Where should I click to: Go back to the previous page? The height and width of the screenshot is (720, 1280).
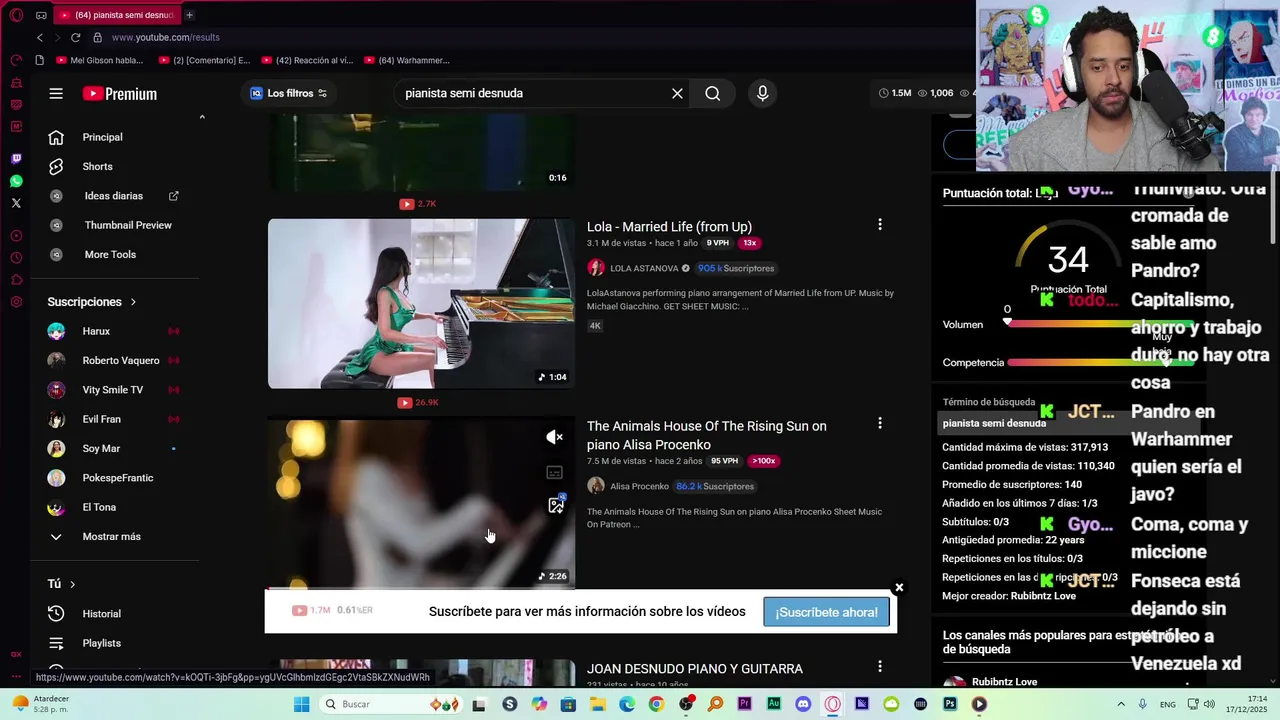coord(40,37)
